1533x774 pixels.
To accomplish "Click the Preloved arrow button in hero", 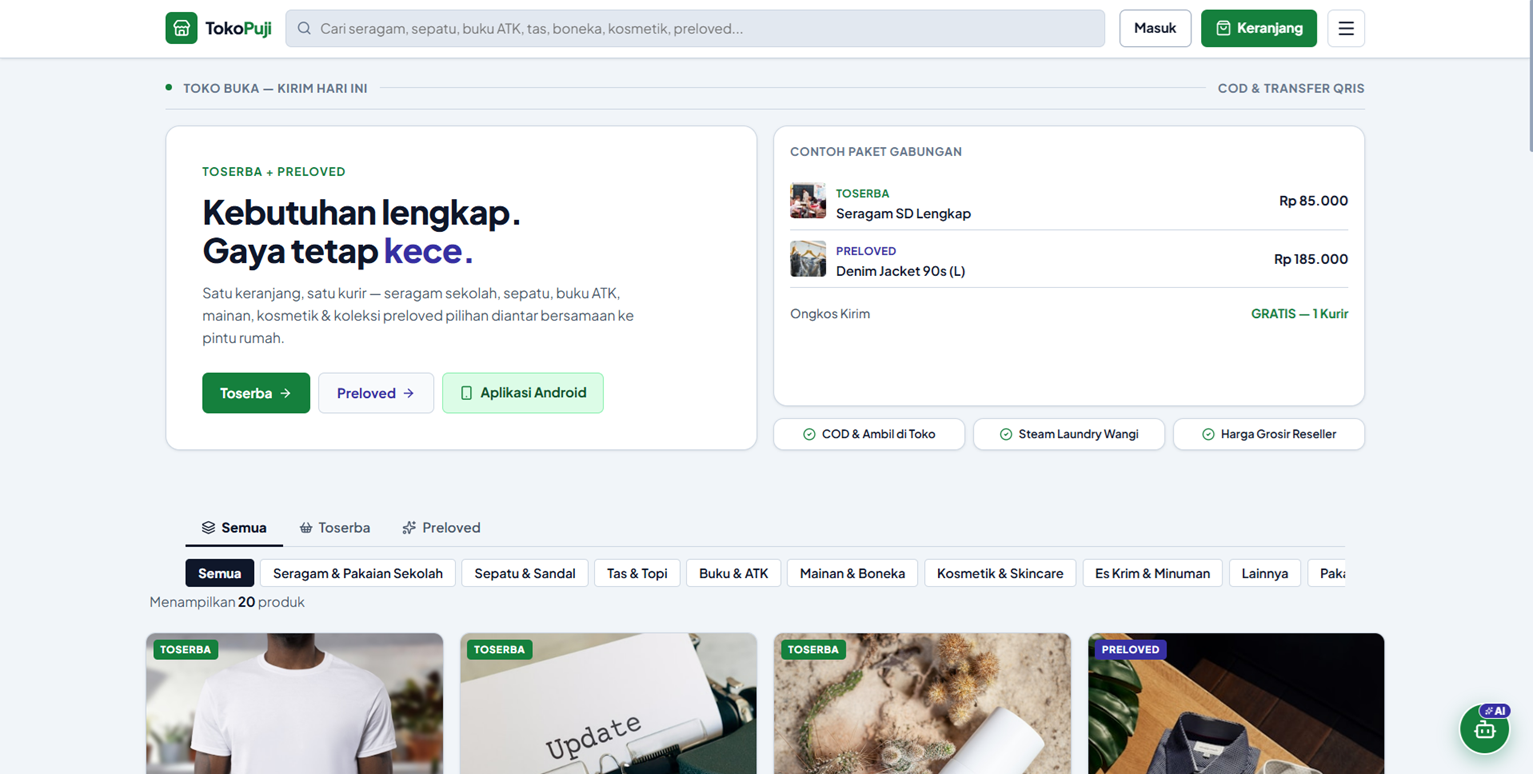I will coord(376,393).
